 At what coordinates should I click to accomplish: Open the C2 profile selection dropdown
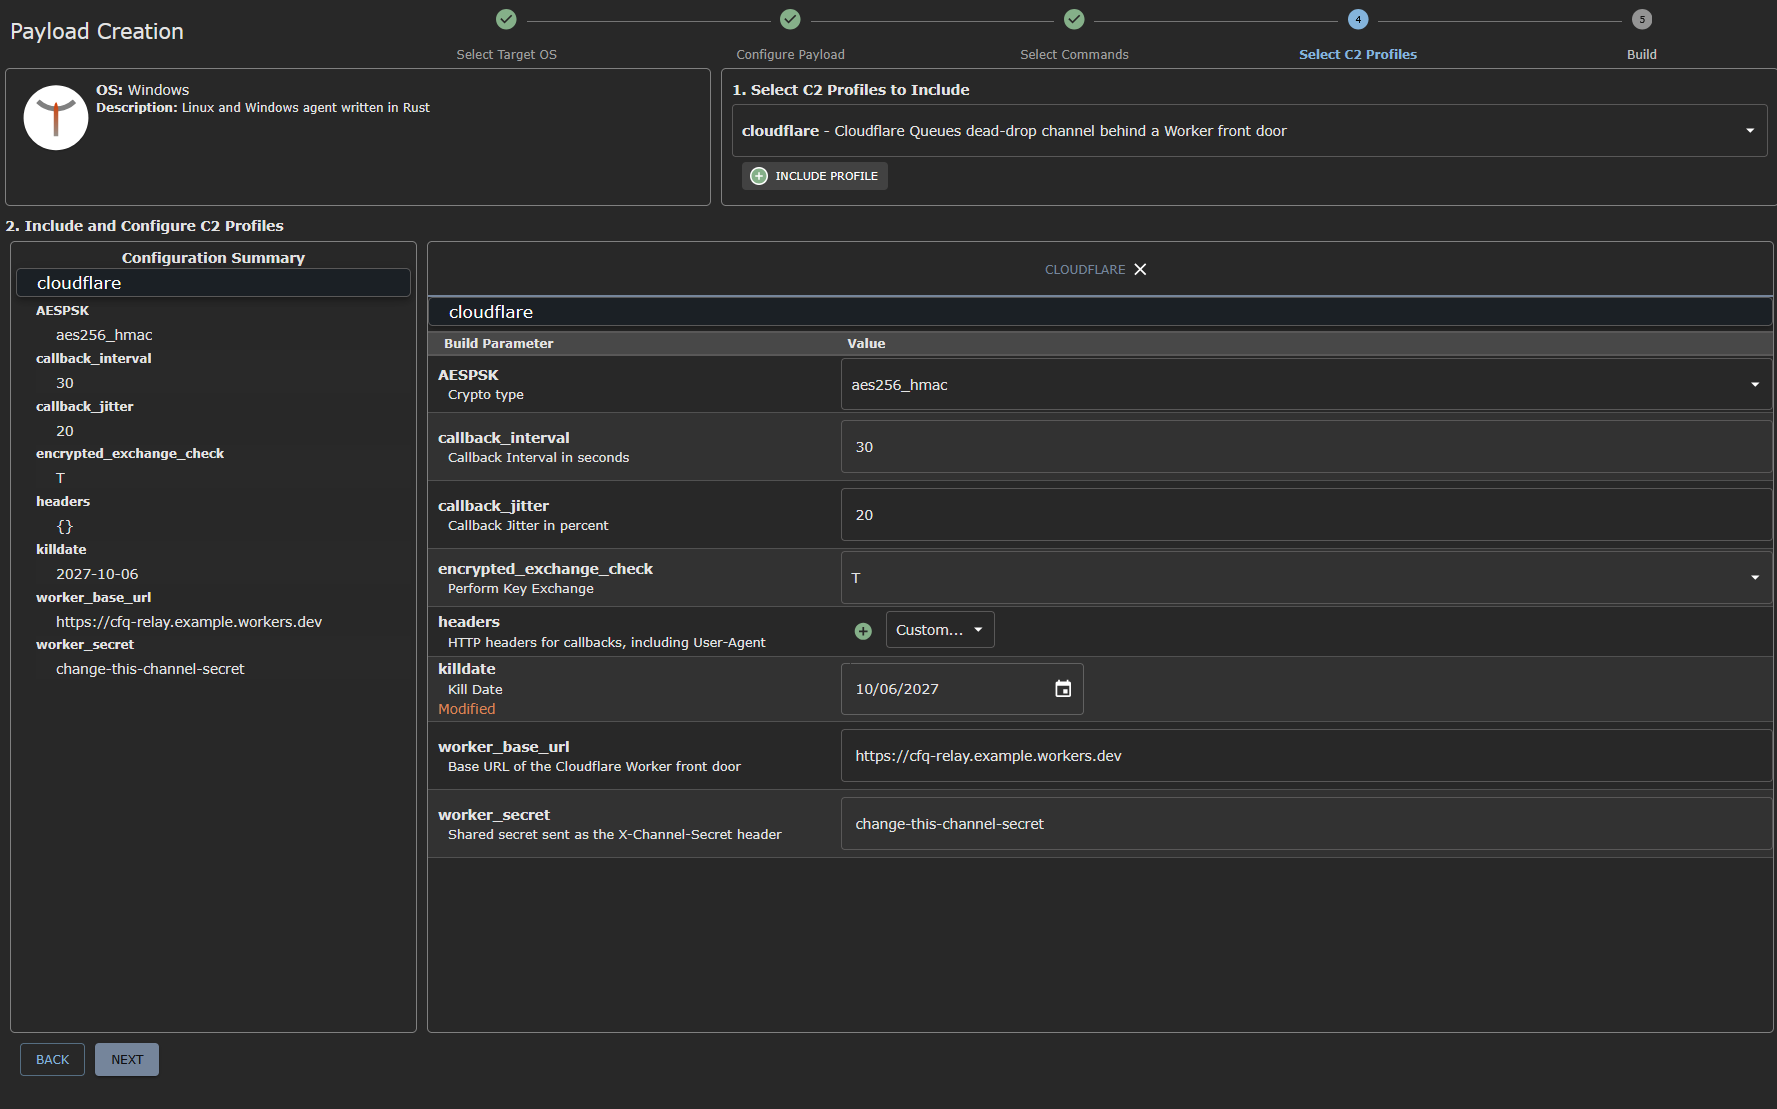[x=1249, y=131]
